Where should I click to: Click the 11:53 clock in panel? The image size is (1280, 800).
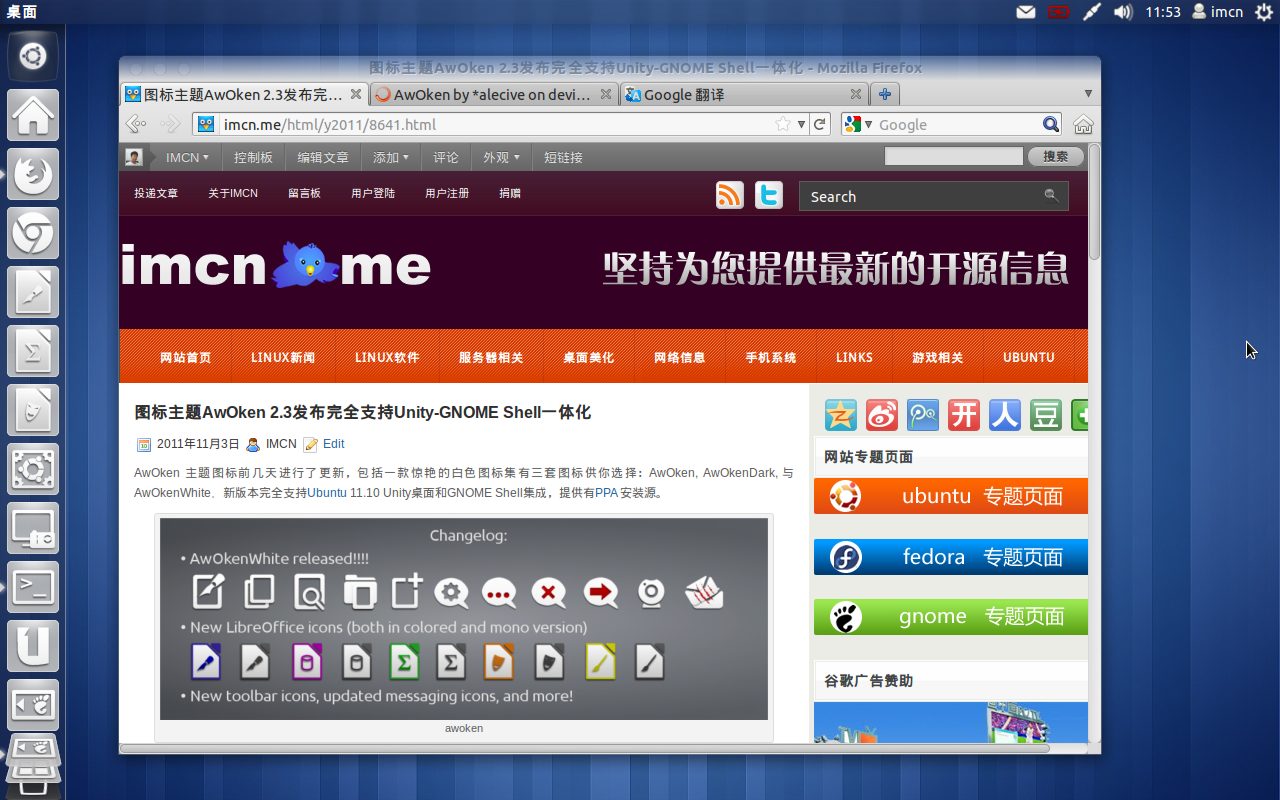(x=1163, y=12)
